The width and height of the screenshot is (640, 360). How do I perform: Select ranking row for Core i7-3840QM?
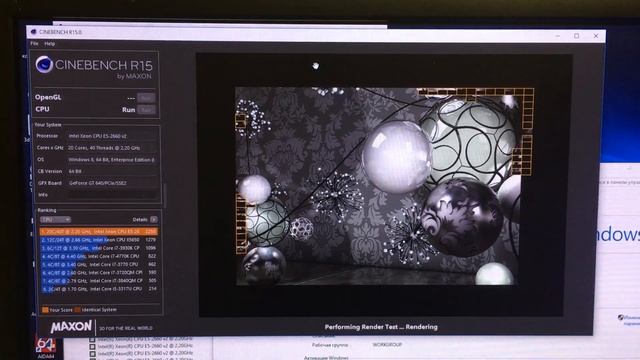[x=98, y=280]
